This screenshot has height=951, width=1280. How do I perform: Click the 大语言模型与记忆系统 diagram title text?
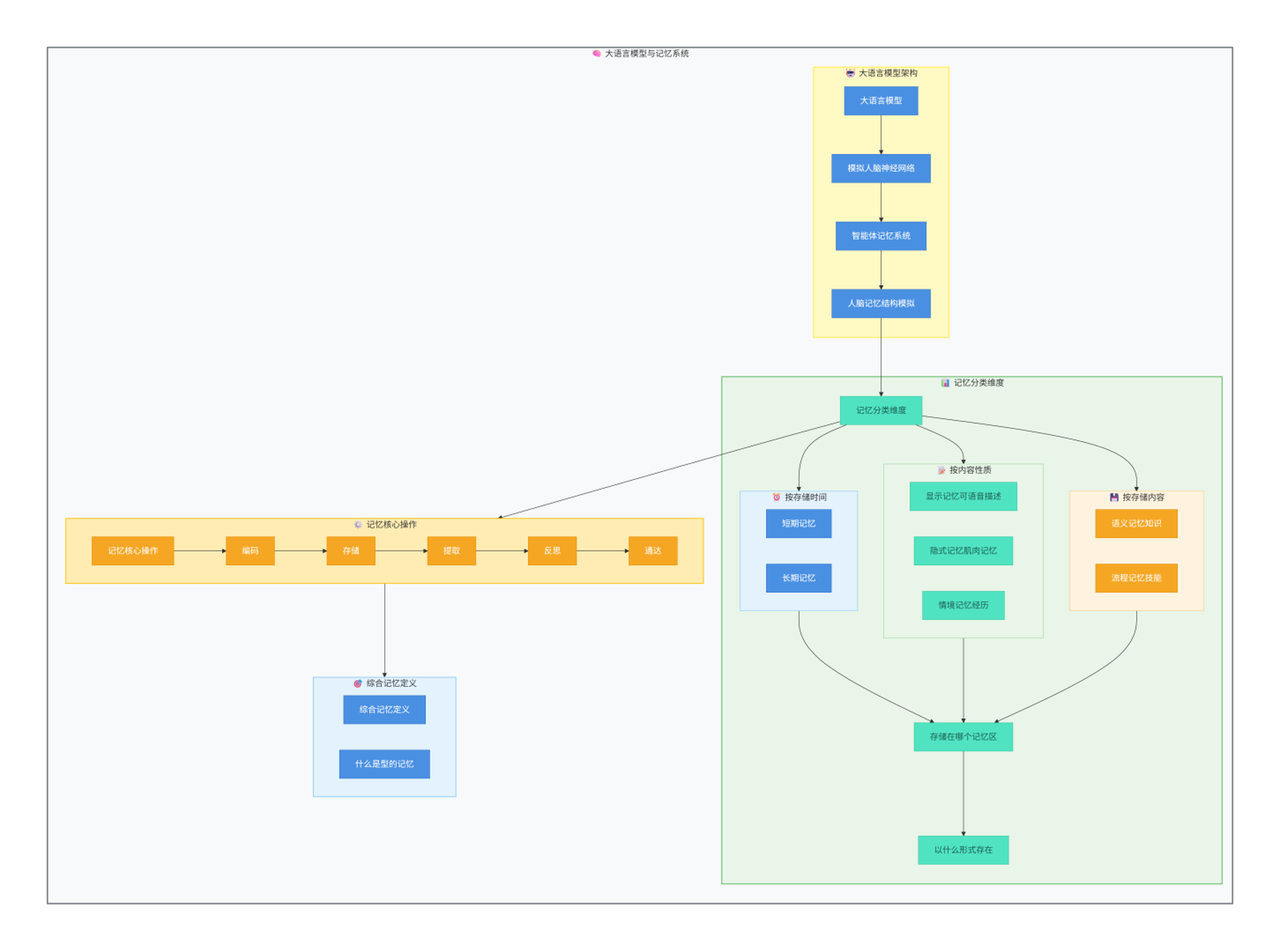pyautogui.click(x=647, y=54)
